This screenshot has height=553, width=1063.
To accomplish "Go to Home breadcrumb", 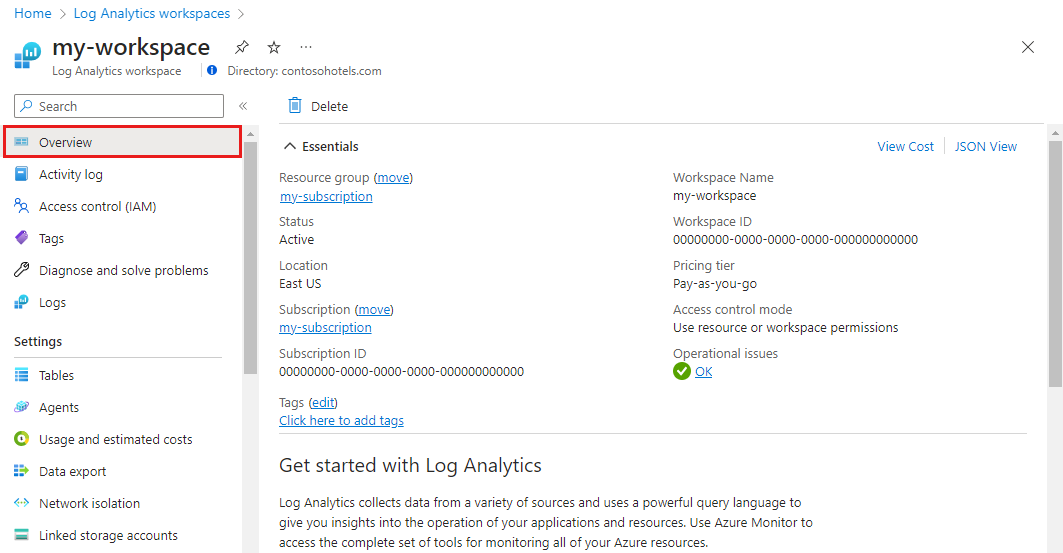I will 33,13.
